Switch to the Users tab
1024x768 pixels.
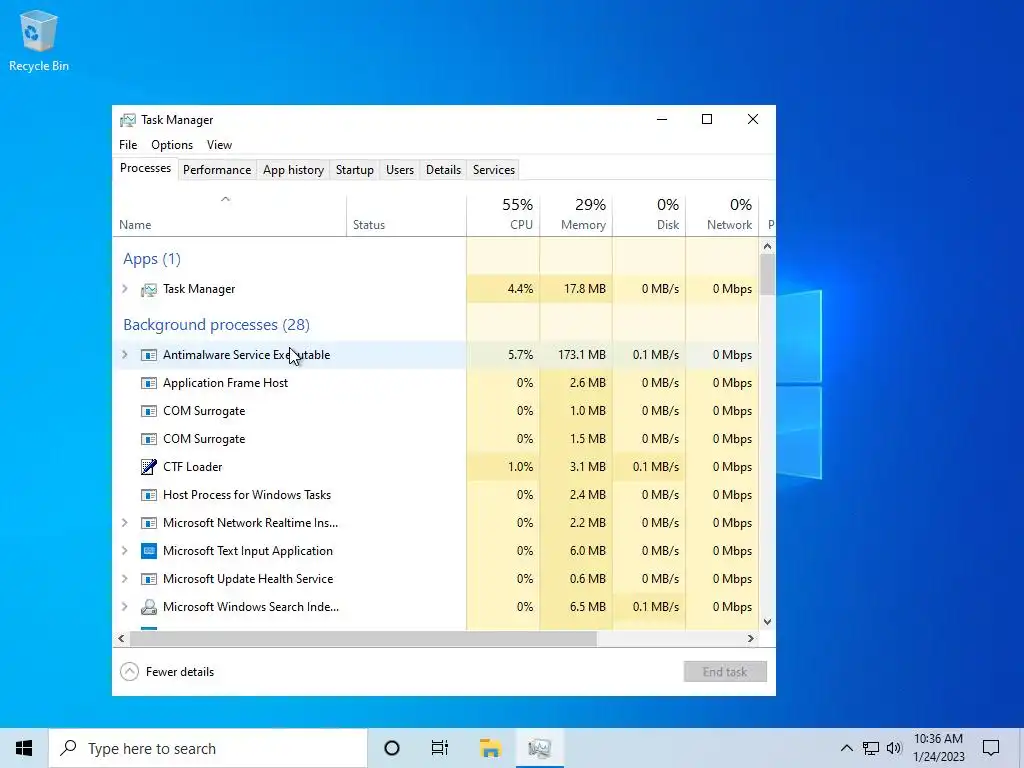click(400, 170)
